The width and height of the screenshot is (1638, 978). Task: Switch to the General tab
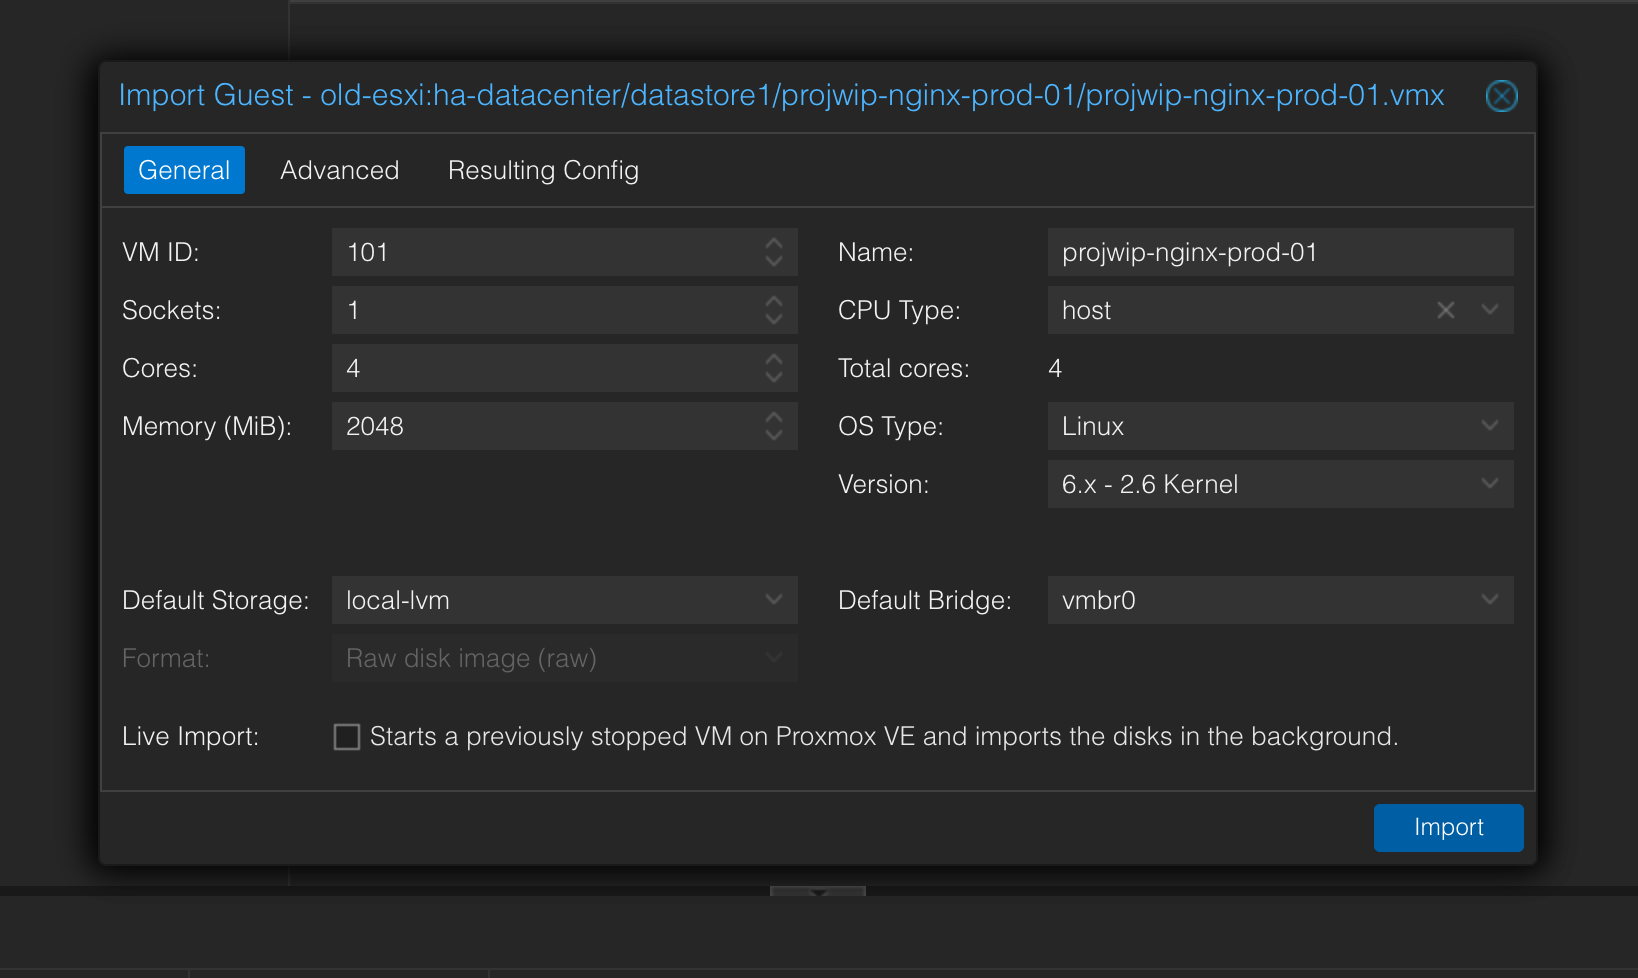point(184,170)
